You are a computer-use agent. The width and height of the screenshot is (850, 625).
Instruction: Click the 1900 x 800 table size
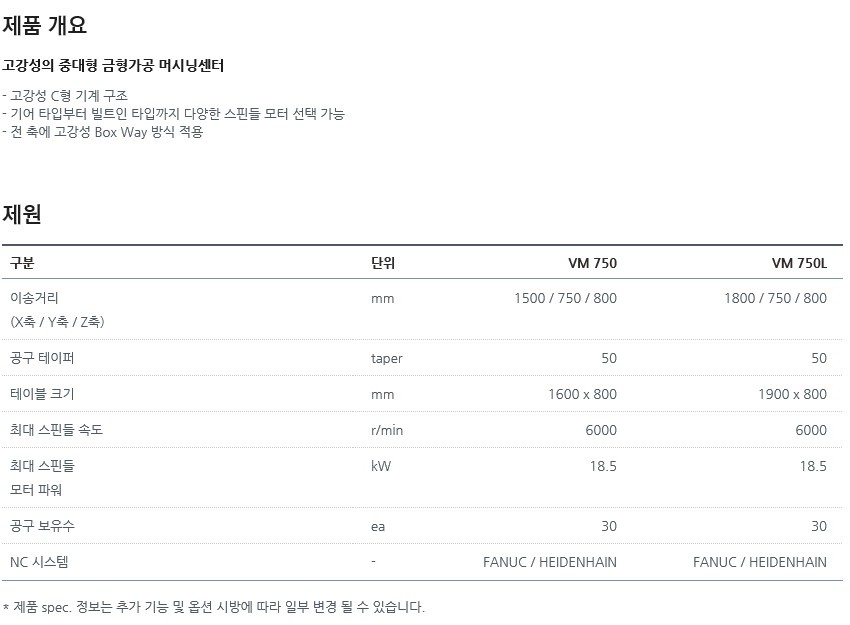click(792, 394)
